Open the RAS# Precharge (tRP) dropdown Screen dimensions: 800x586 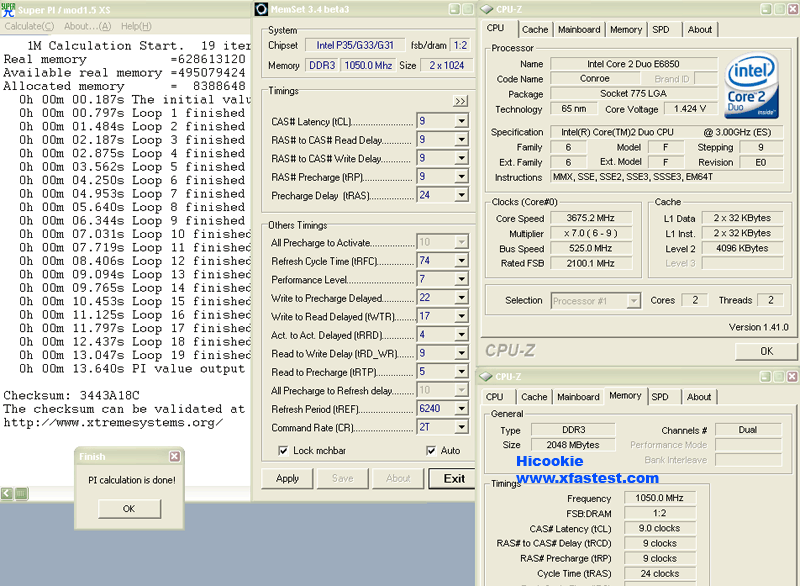(x=461, y=176)
